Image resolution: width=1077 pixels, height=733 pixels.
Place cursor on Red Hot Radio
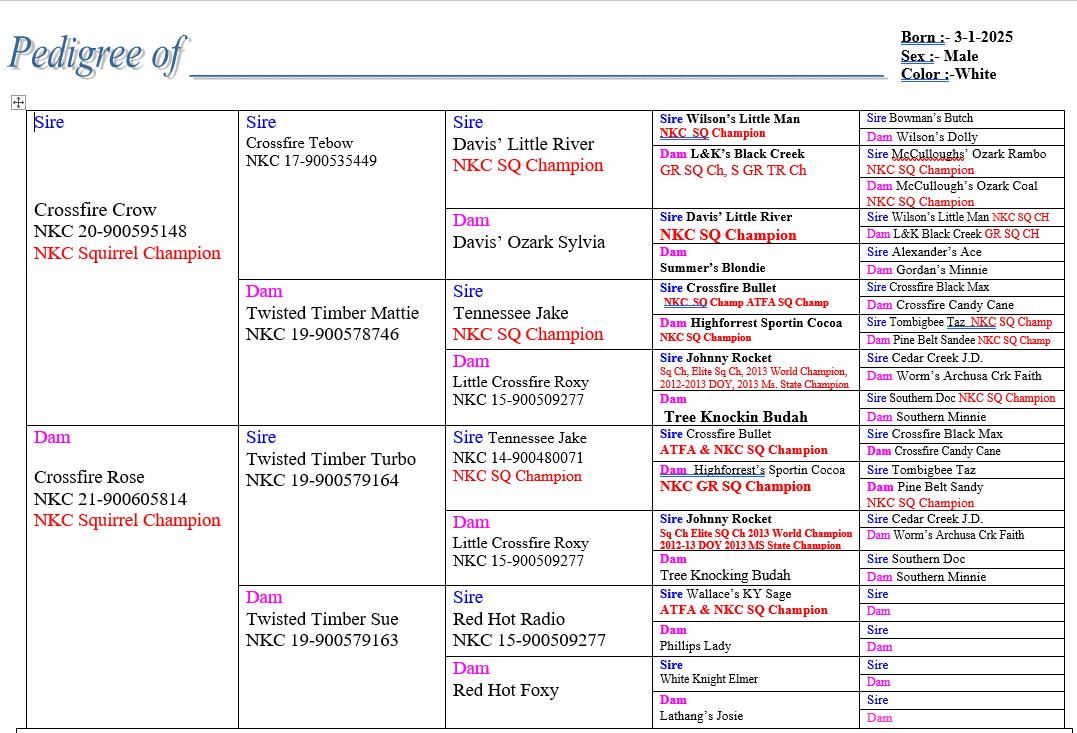point(508,619)
